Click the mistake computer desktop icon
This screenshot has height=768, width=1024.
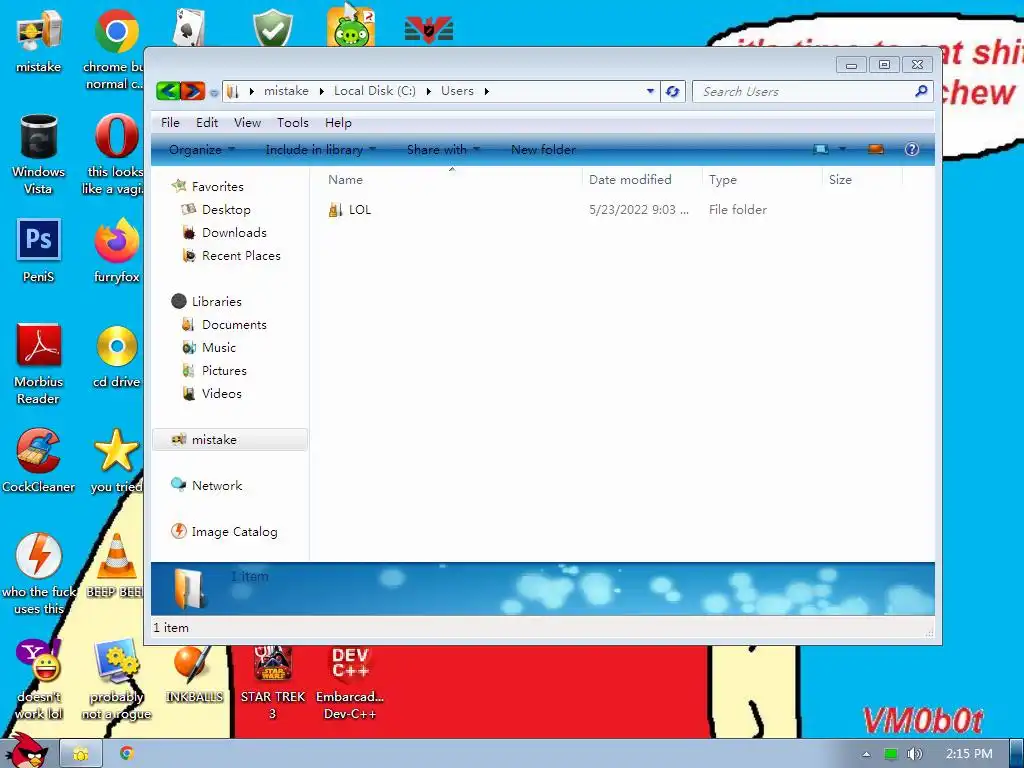point(39,40)
